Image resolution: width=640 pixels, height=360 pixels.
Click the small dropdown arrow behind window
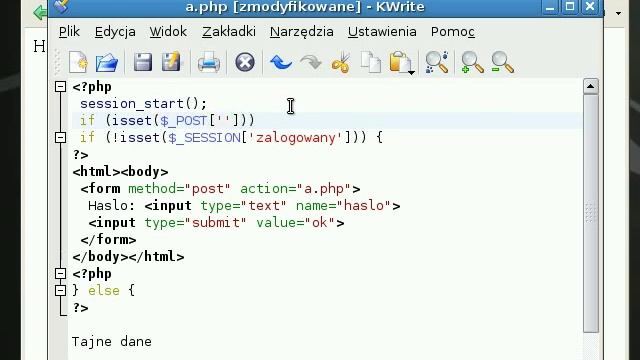coord(619,13)
